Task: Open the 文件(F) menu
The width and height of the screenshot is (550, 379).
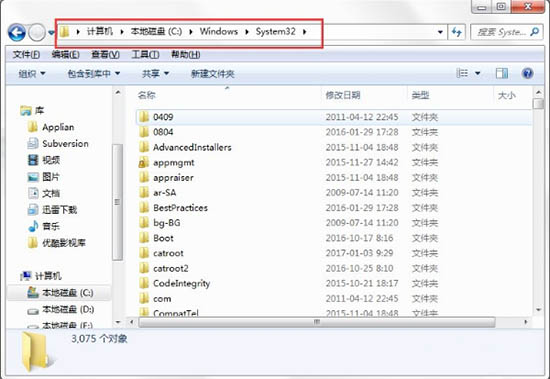Action: click(26, 54)
